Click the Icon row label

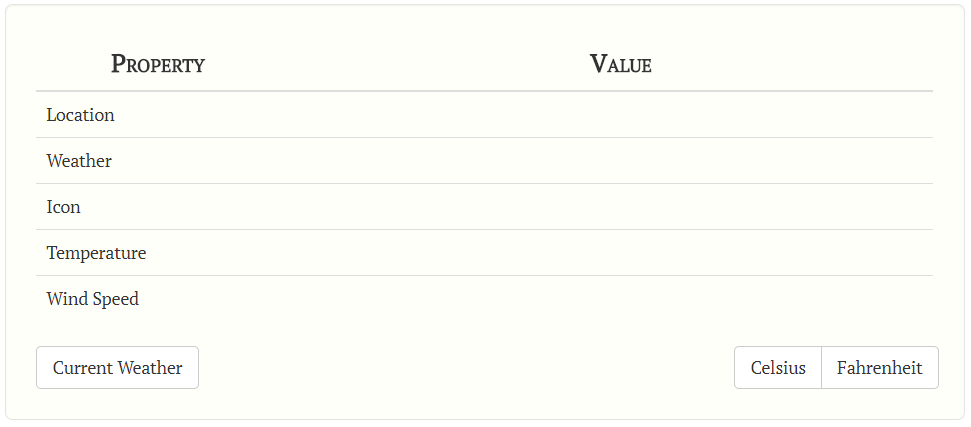click(x=63, y=207)
